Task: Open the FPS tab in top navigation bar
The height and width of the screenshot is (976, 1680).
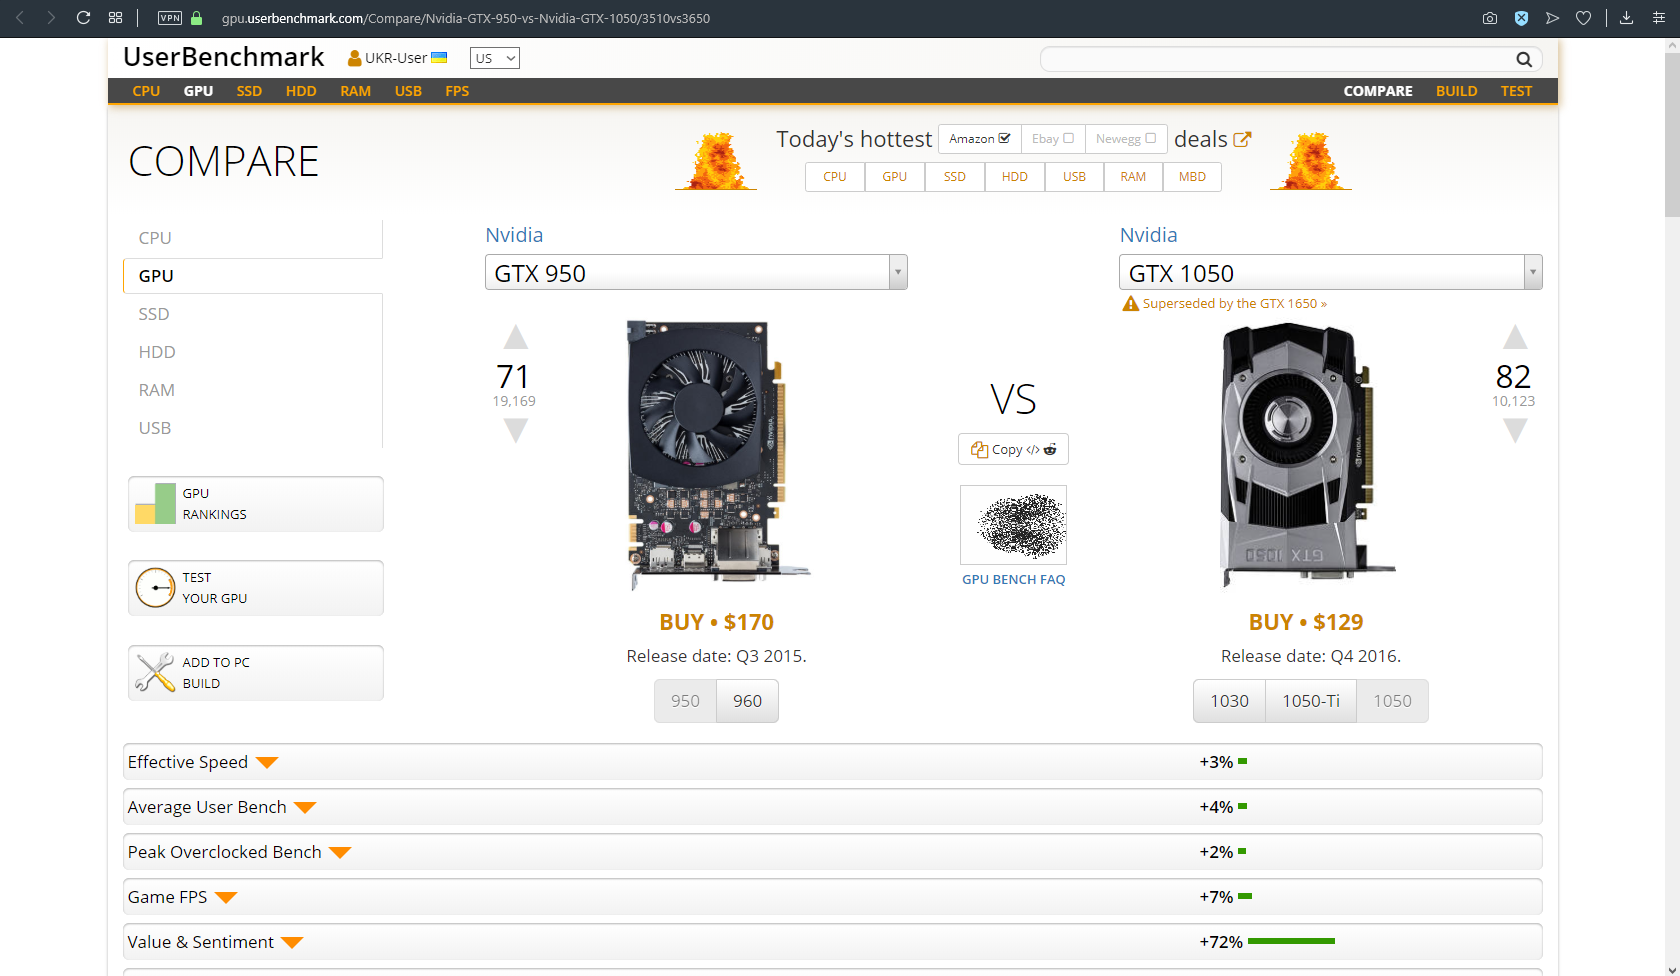Action: tap(457, 91)
